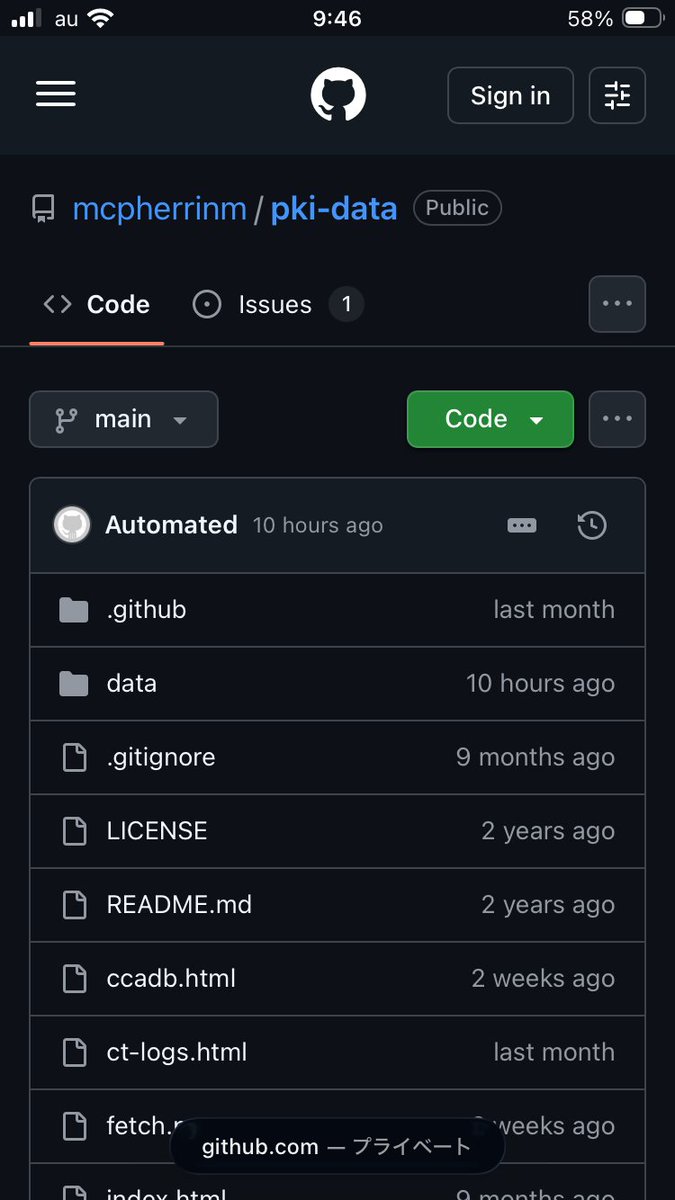Screen dimensions: 675x1200
Task: Open the mcpherrinm owner link
Action: point(160,209)
